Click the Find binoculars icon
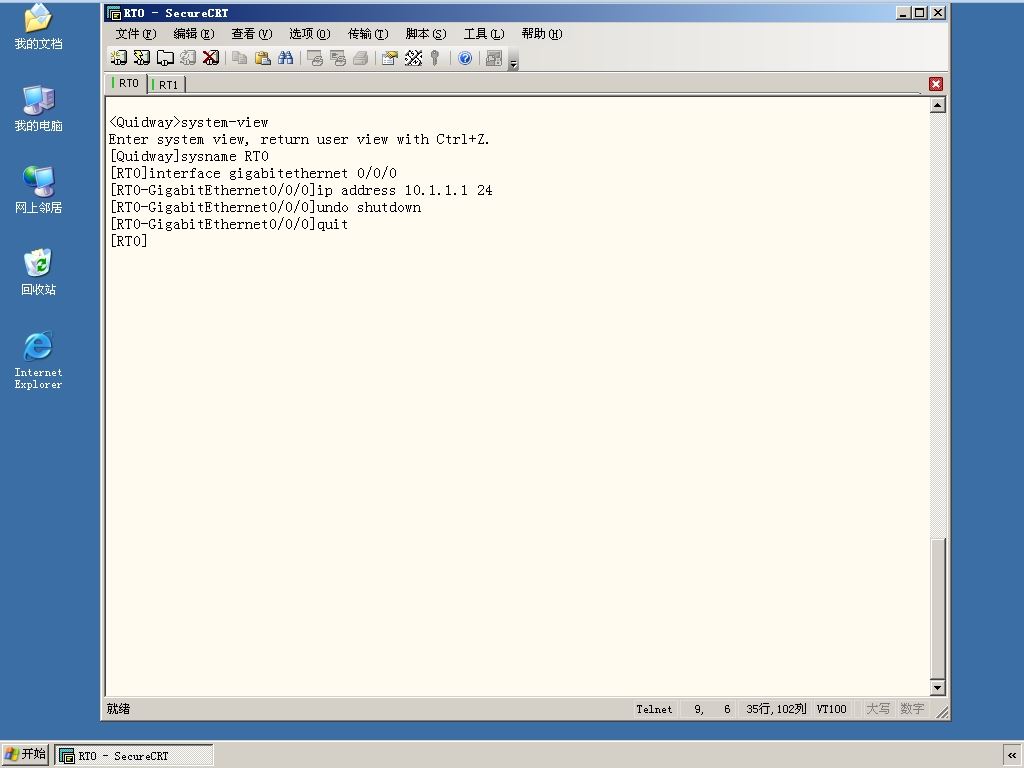 (285, 58)
